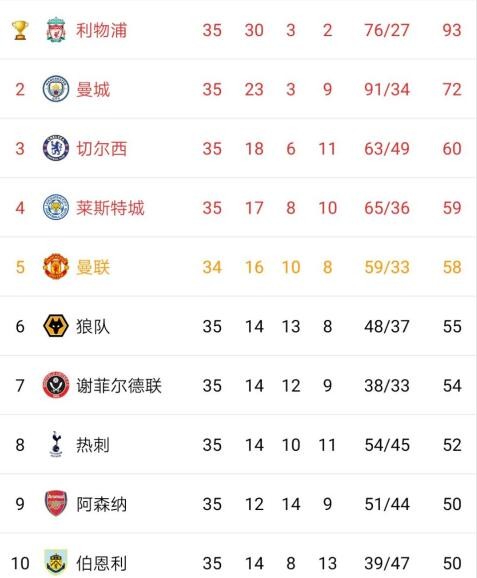This screenshot has width=477, height=578.
Task: Select the Chelsea club badge
Action: pyautogui.click(x=56, y=148)
